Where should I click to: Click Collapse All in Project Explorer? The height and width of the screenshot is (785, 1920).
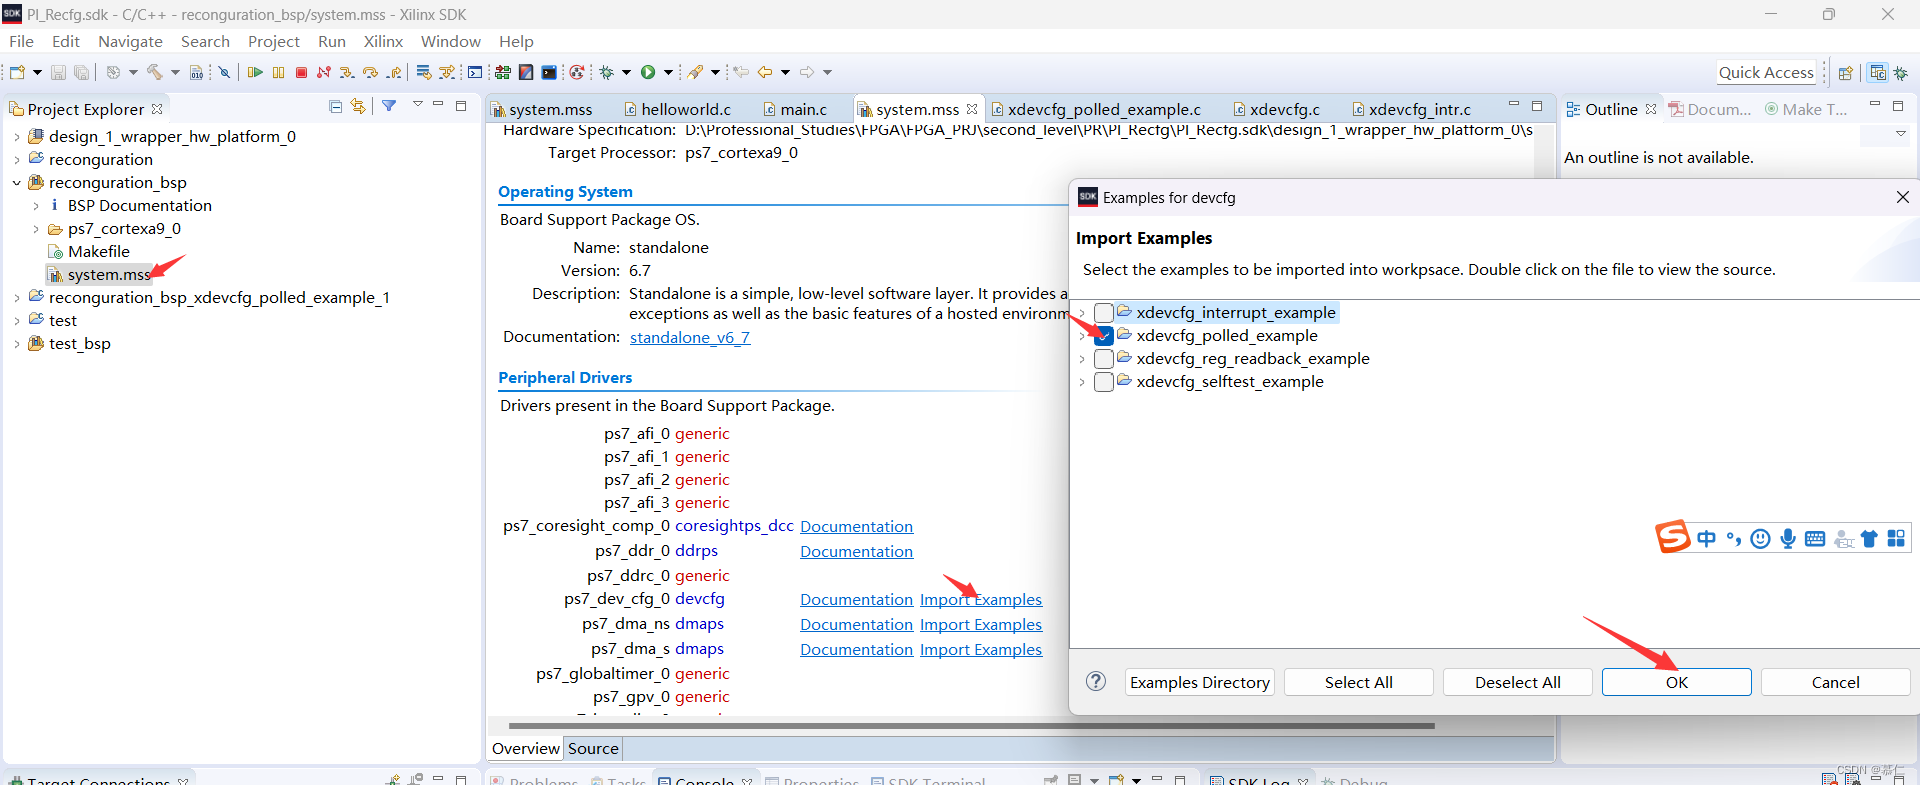tap(336, 106)
